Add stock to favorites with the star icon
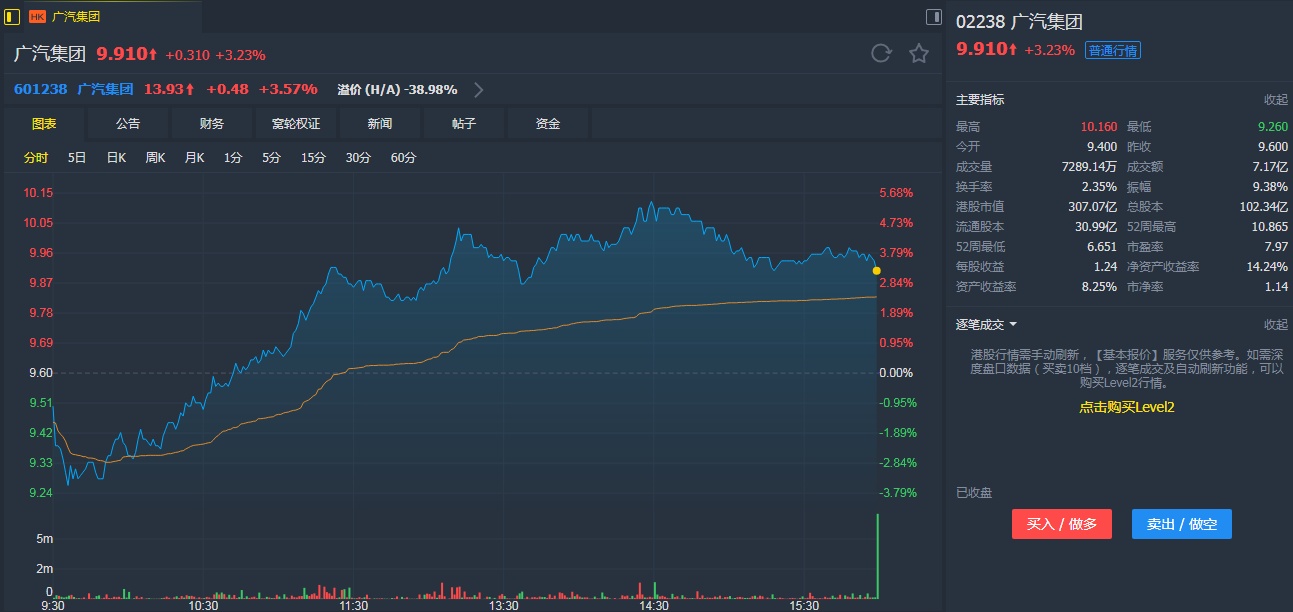The image size is (1293, 612). point(919,54)
